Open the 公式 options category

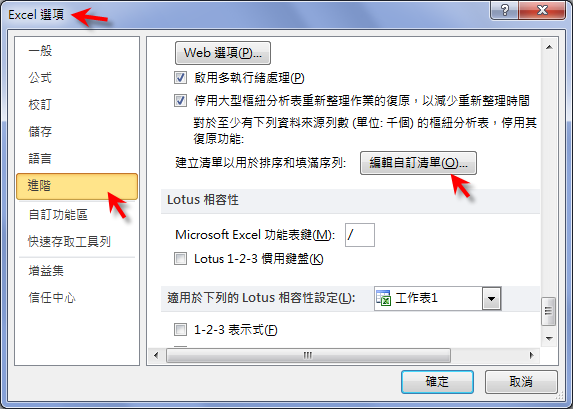click(x=40, y=78)
